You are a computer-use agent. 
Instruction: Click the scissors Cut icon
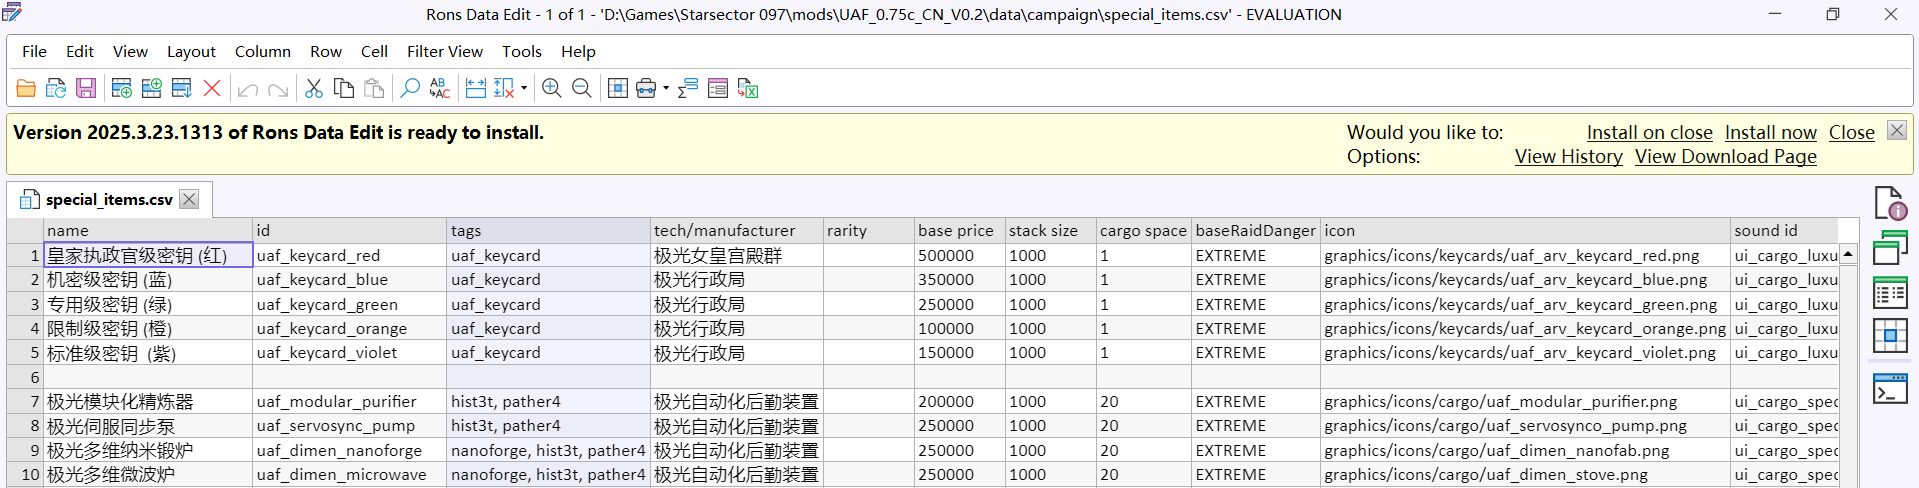(x=314, y=89)
